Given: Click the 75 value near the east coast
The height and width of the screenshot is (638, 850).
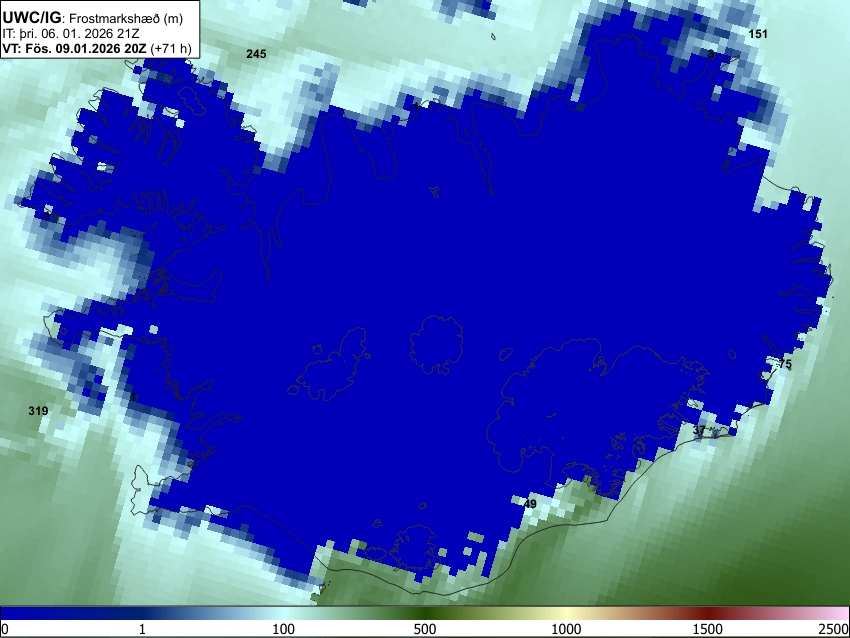Looking at the screenshot, I should (785, 364).
